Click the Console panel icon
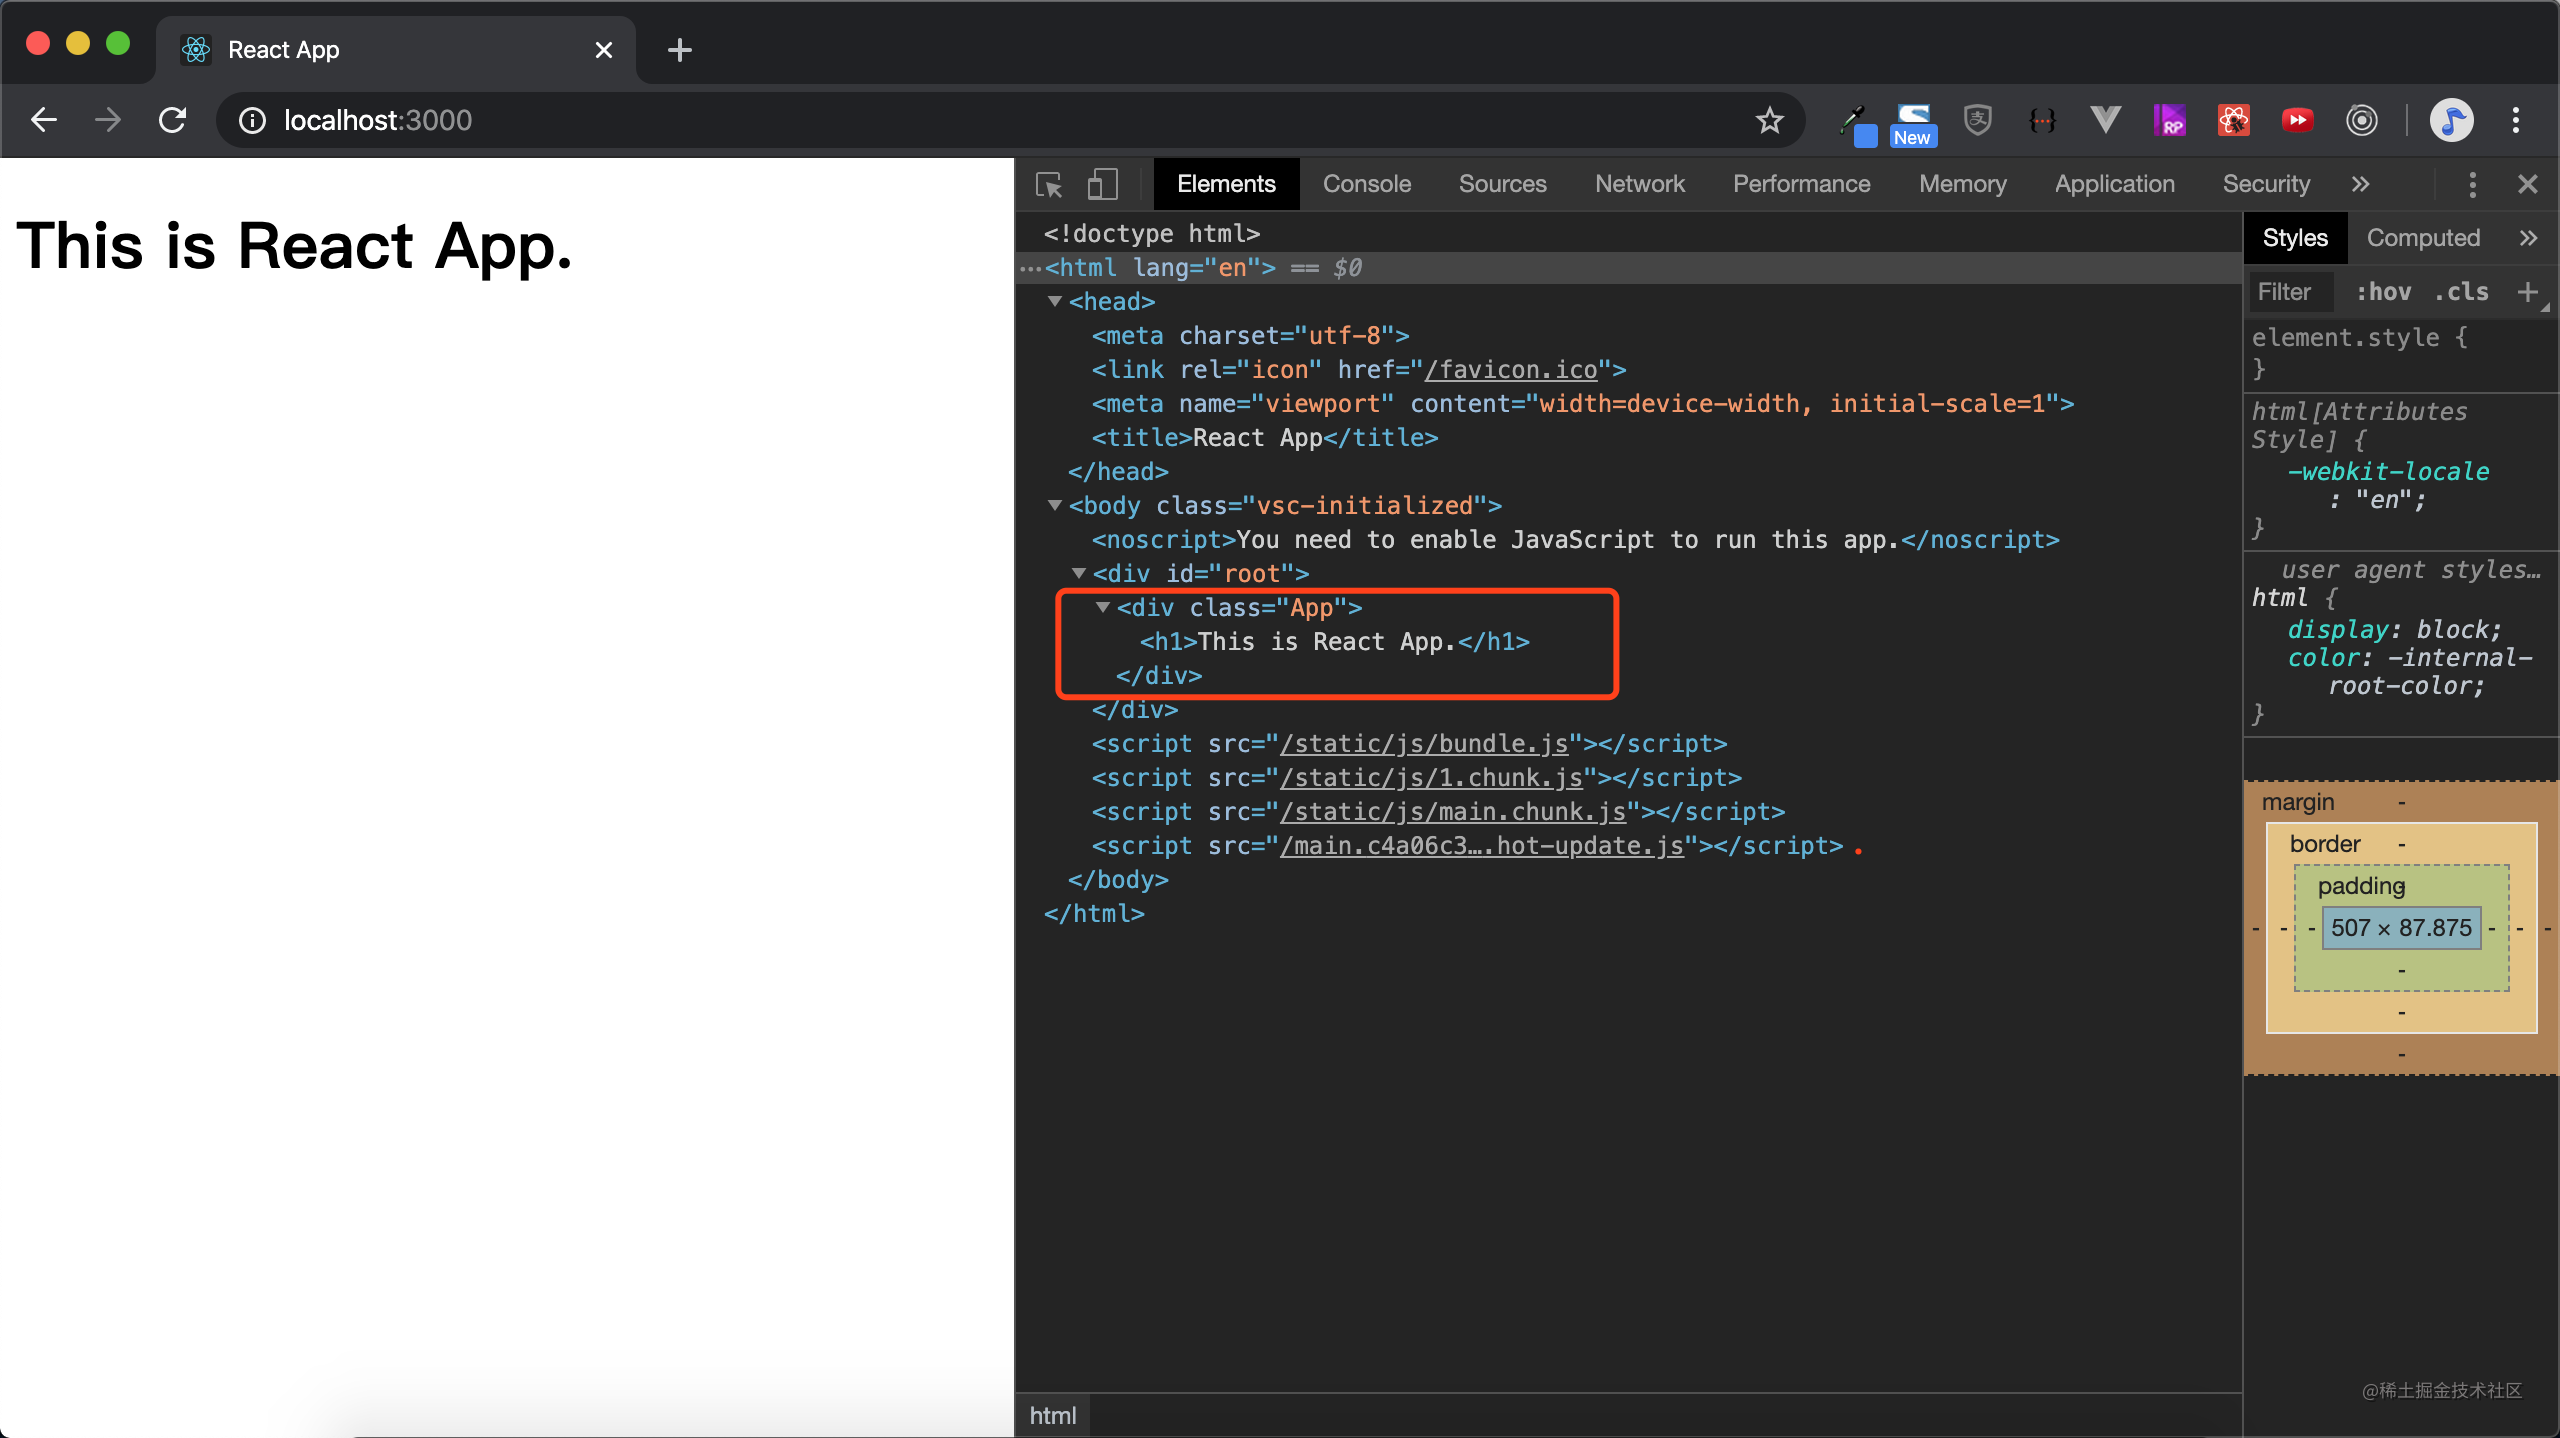 click(x=1370, y=183)
